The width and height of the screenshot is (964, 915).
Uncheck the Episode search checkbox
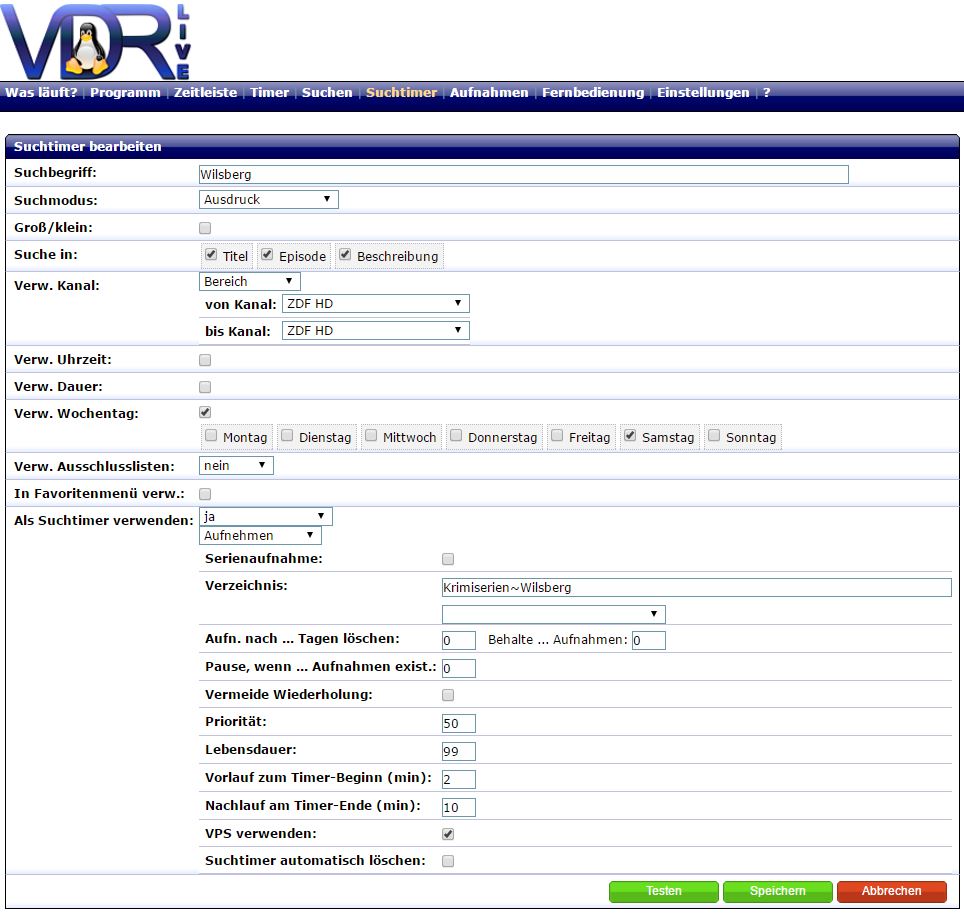point(267,255)
